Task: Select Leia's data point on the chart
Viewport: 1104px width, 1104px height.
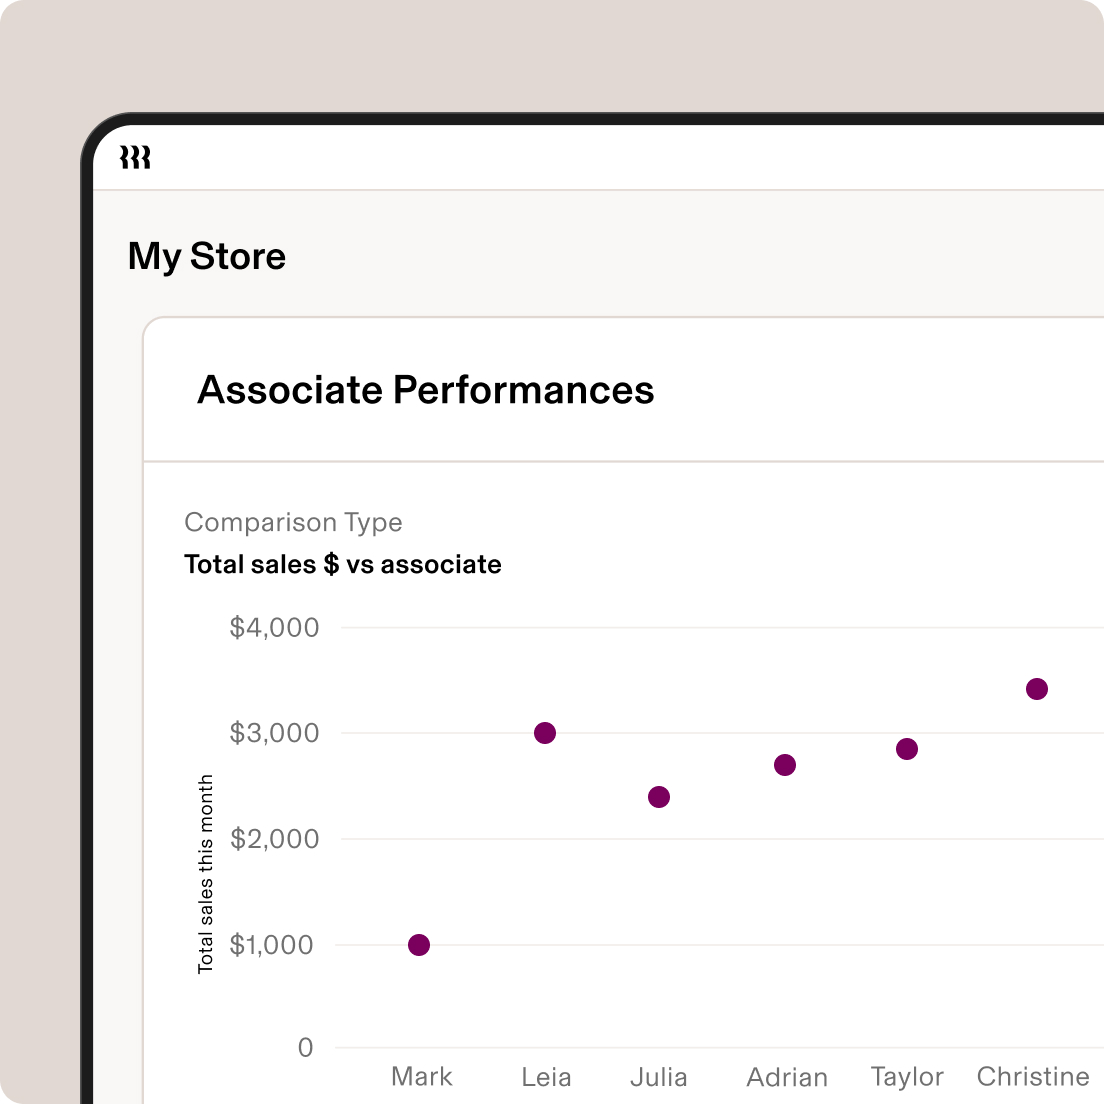Action: point(546,733)
